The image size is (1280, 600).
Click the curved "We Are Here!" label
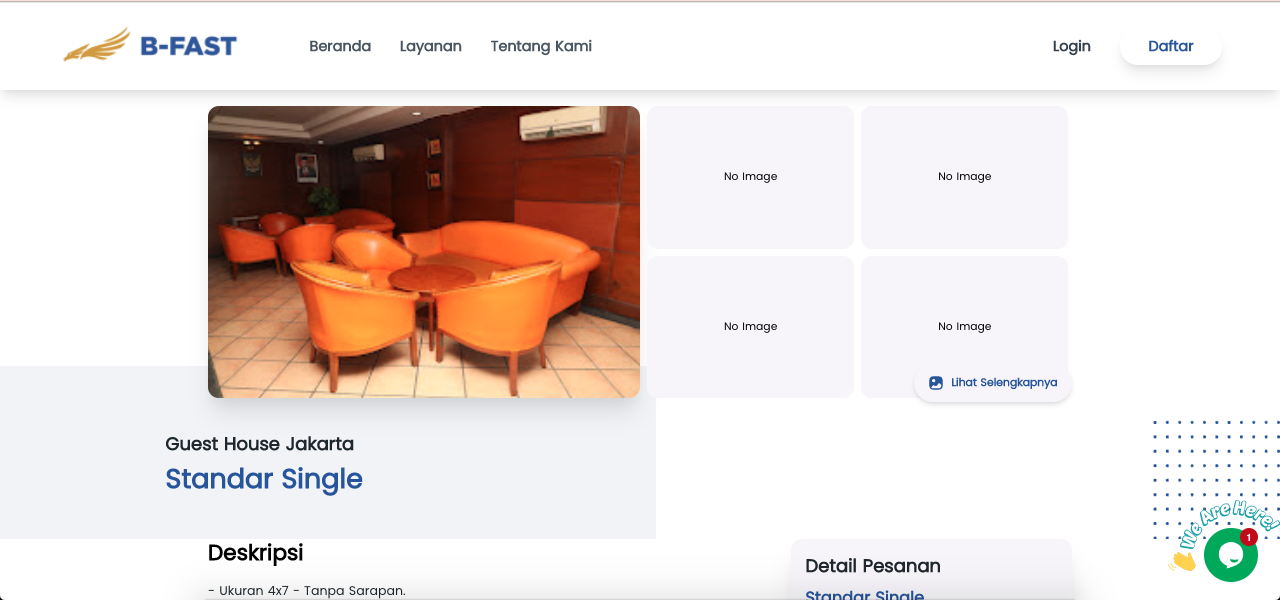[x=1228, y=522]
